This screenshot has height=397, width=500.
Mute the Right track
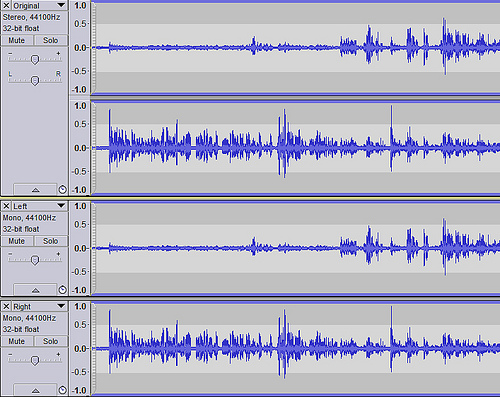click(17, 341)
